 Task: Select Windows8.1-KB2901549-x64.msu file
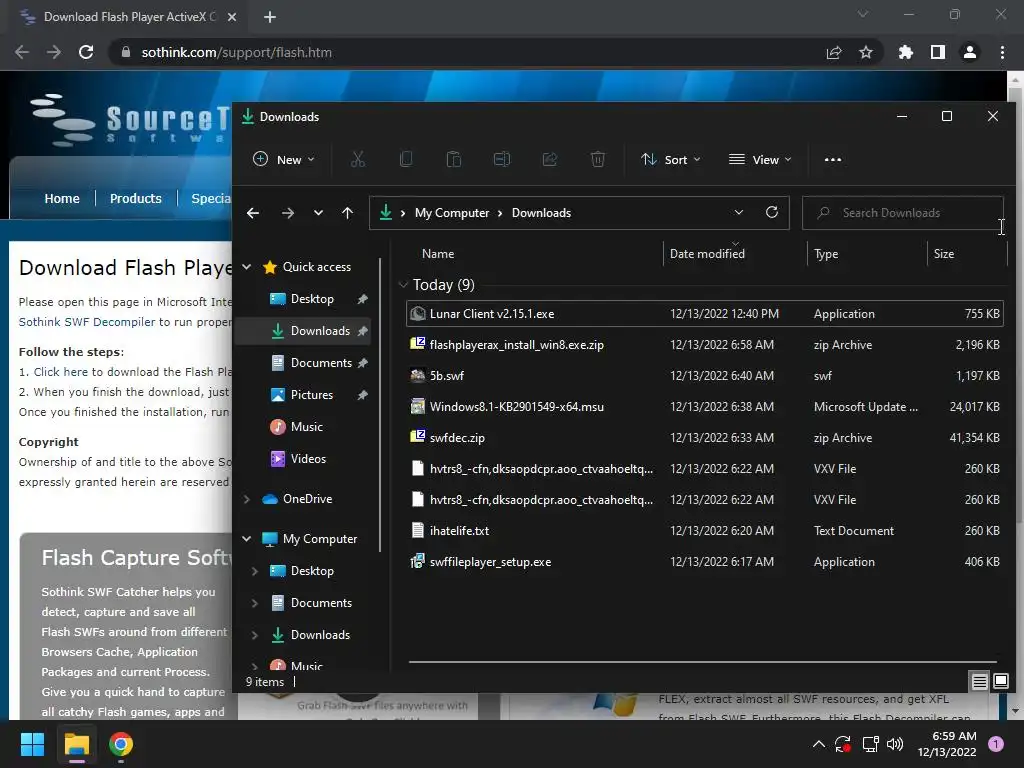[705, 407]
